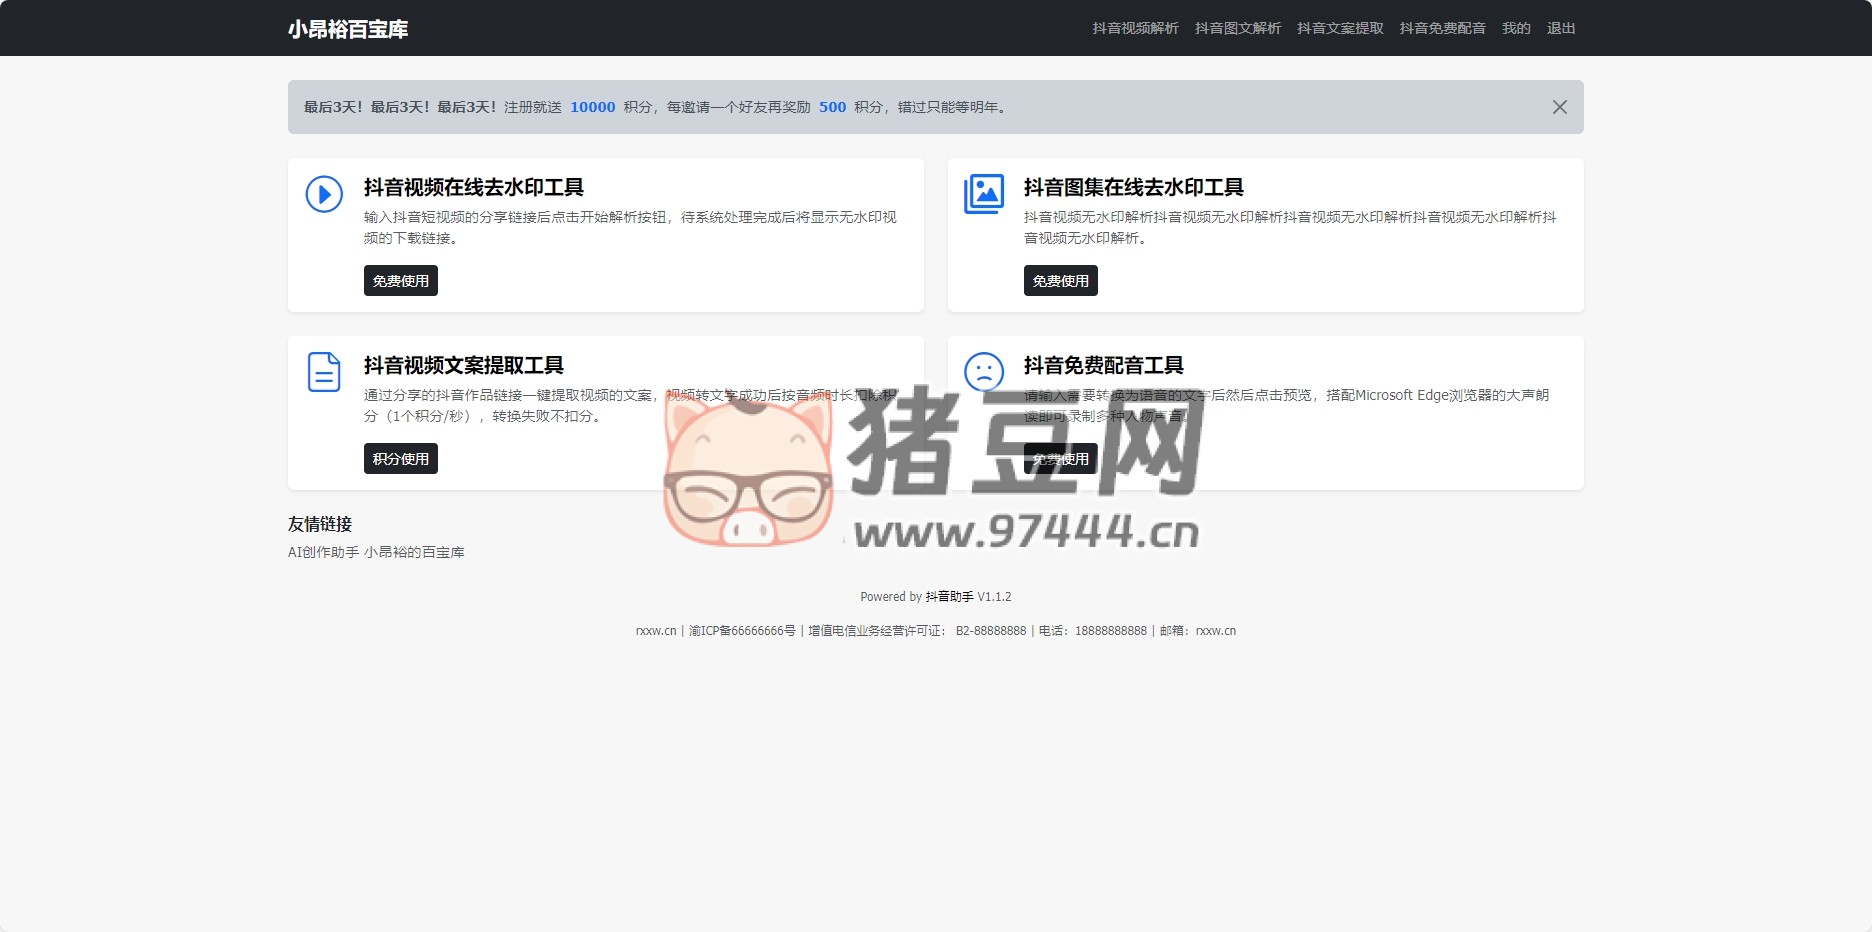Click the document icon for 文案提取工具

pos(324,372)
